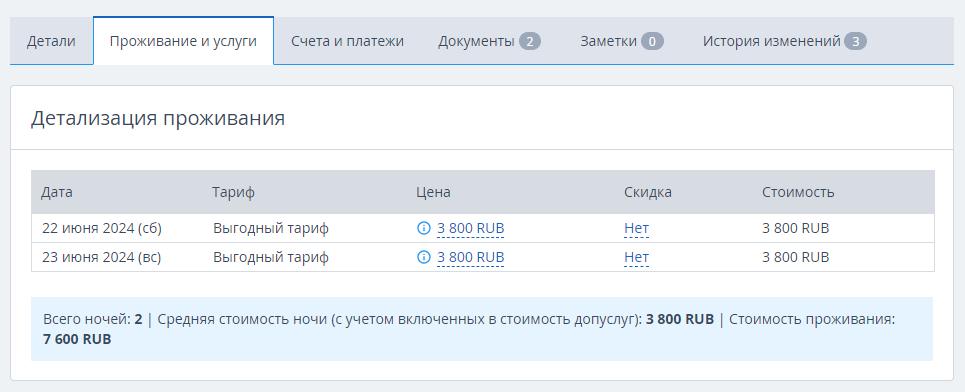Click the Дата column header
965x392 pixels.
click(57, 192)
